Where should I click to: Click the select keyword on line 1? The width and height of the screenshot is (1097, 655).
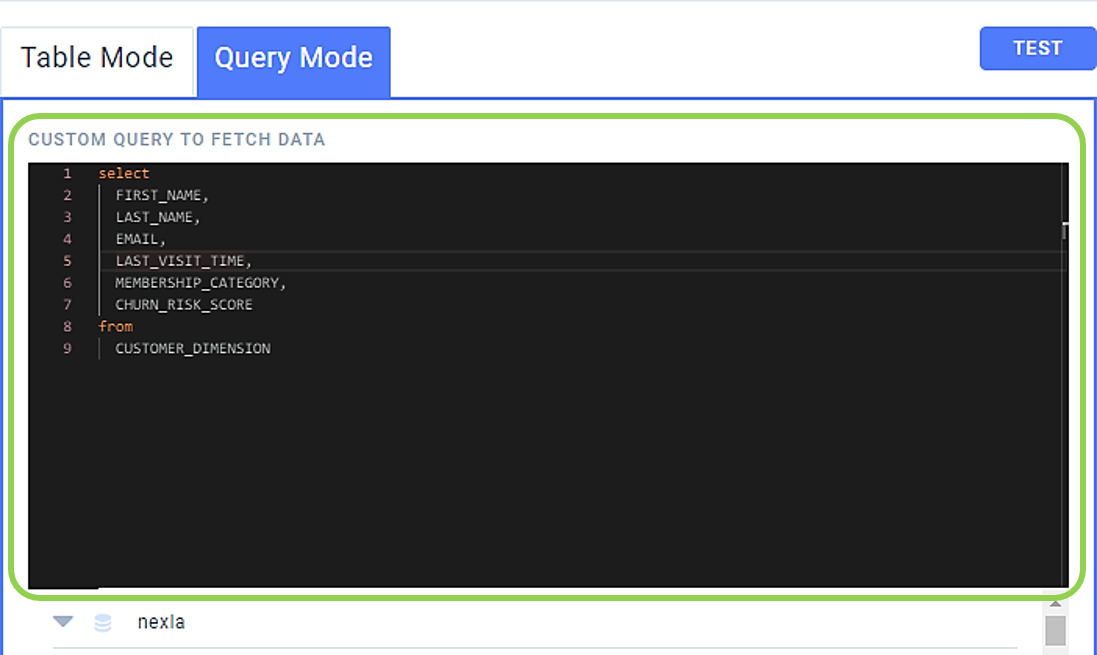point(124,173)
